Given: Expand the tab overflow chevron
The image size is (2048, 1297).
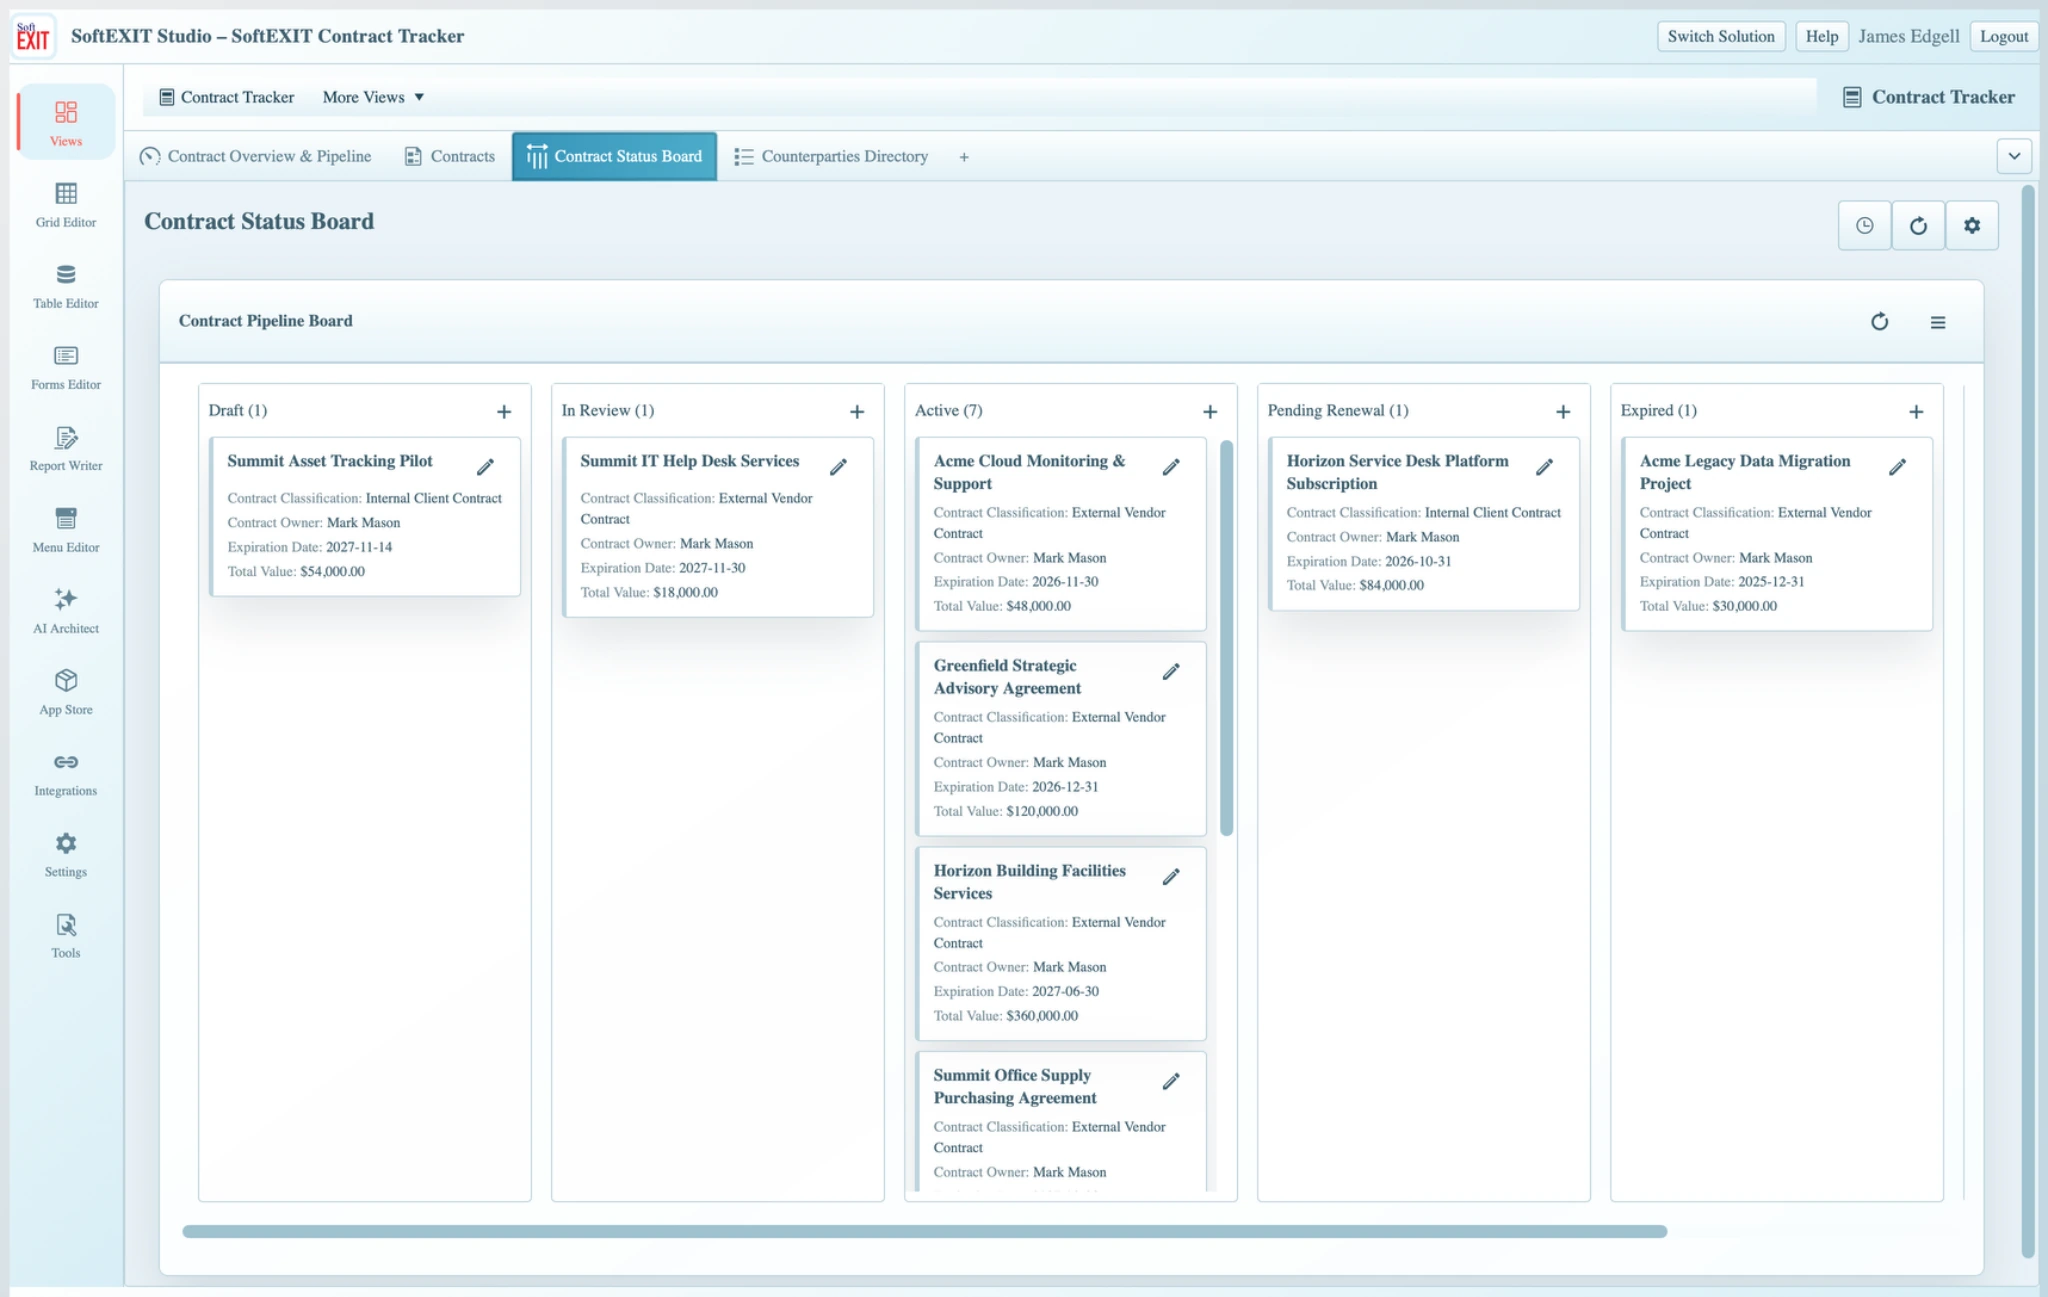Looking at the screenshot, I should pos(2014,156).
